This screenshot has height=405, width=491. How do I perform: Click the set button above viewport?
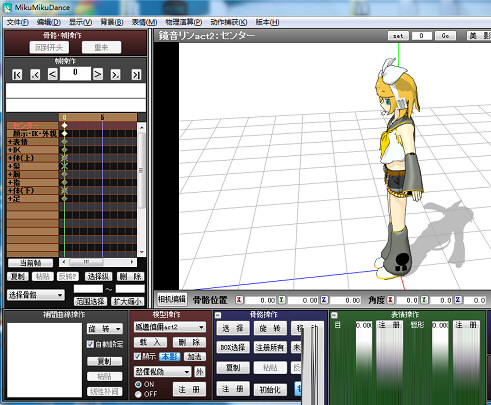pyautogui.click(x=398, y=36)
